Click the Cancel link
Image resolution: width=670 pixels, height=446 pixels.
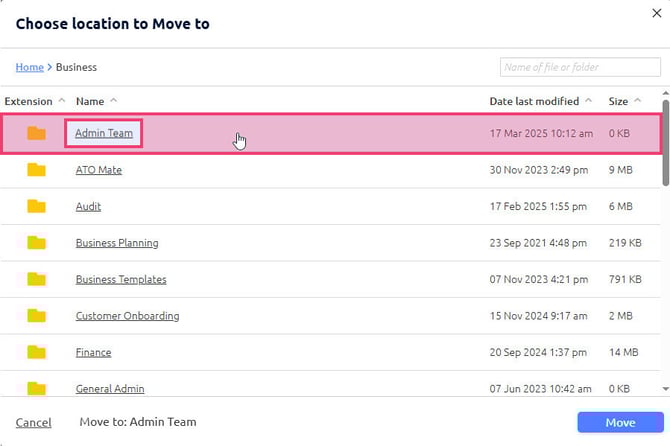33,423
